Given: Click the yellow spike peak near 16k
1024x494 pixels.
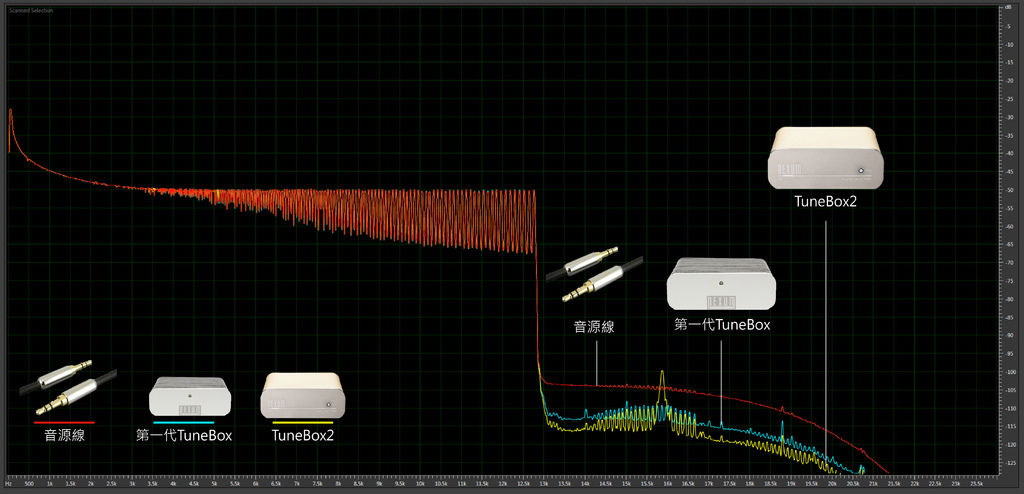Looking at the screenshot, I should [x=662, y=373].
